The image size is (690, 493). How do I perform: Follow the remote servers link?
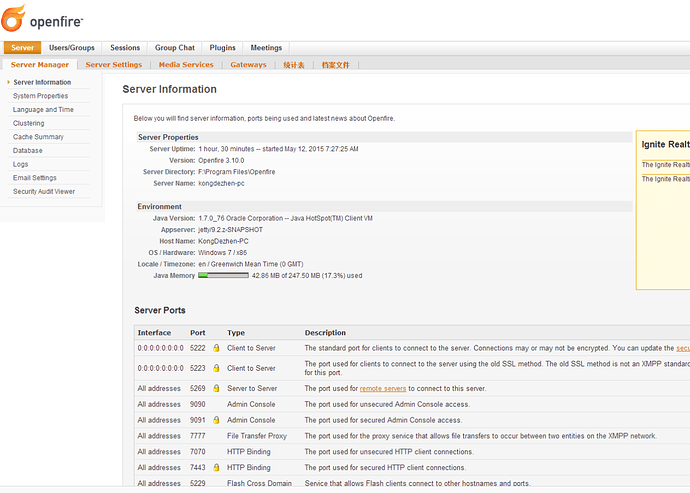pos(383,389)
